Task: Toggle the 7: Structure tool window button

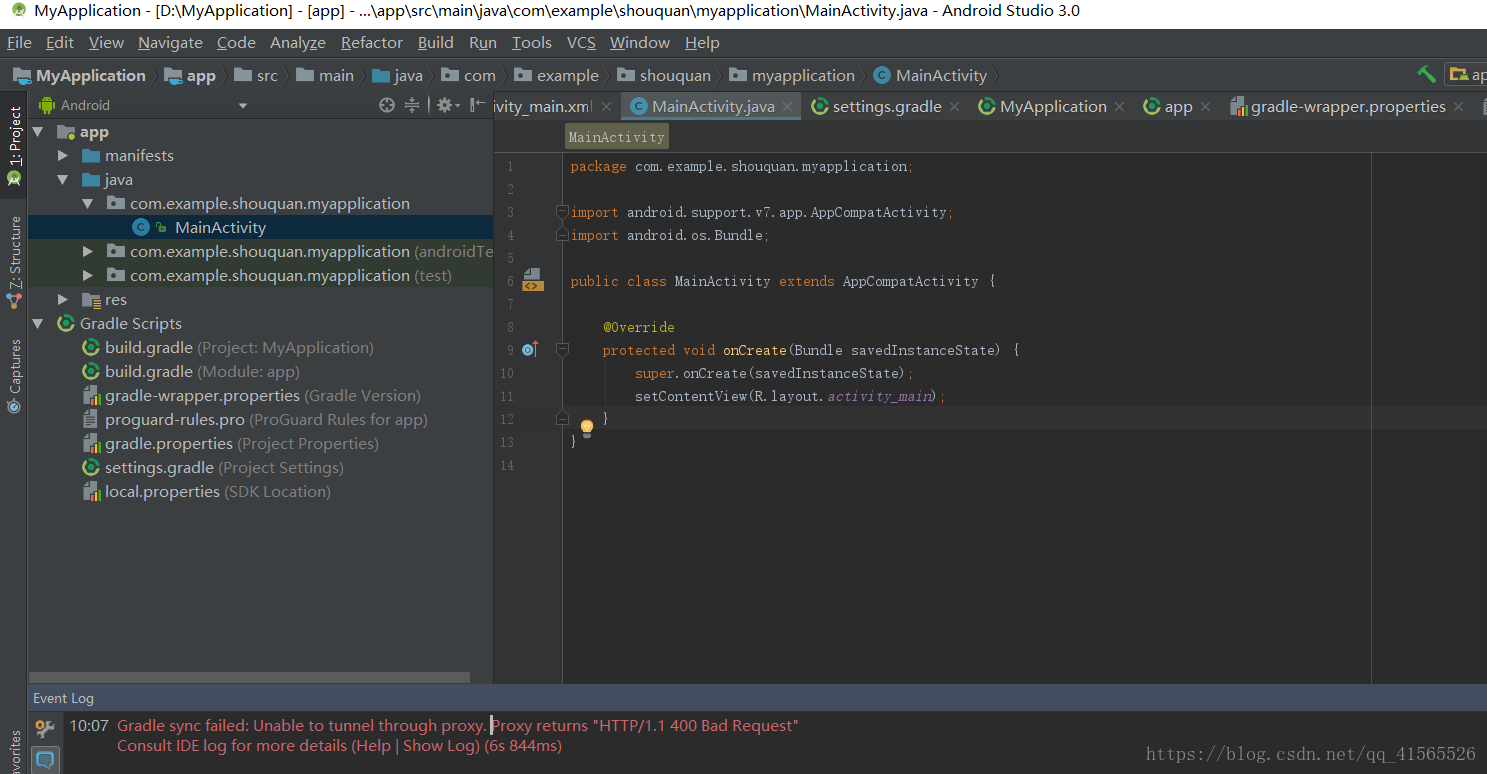Action: [14, 260]
